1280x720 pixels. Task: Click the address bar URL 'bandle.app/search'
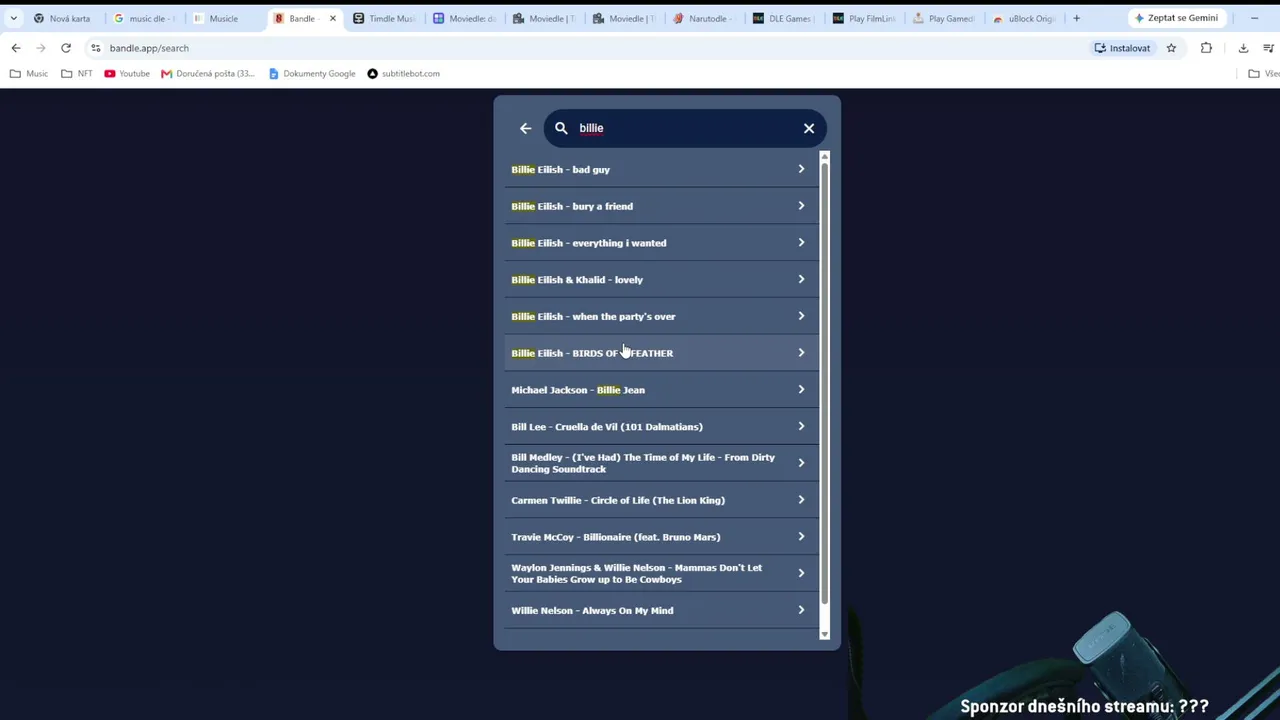[149, 48]
